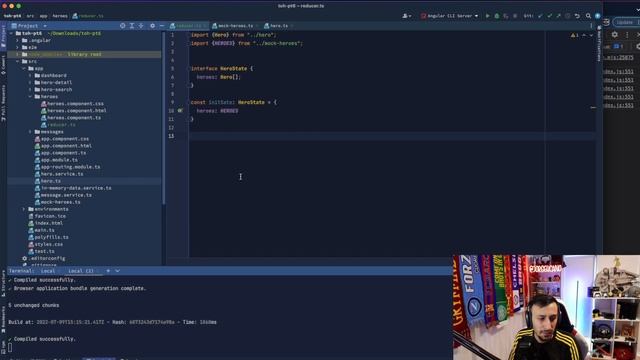Screen dimensions: 640x360
Task: Click the warning triangle inspection indicator
Action: point(574,35)
